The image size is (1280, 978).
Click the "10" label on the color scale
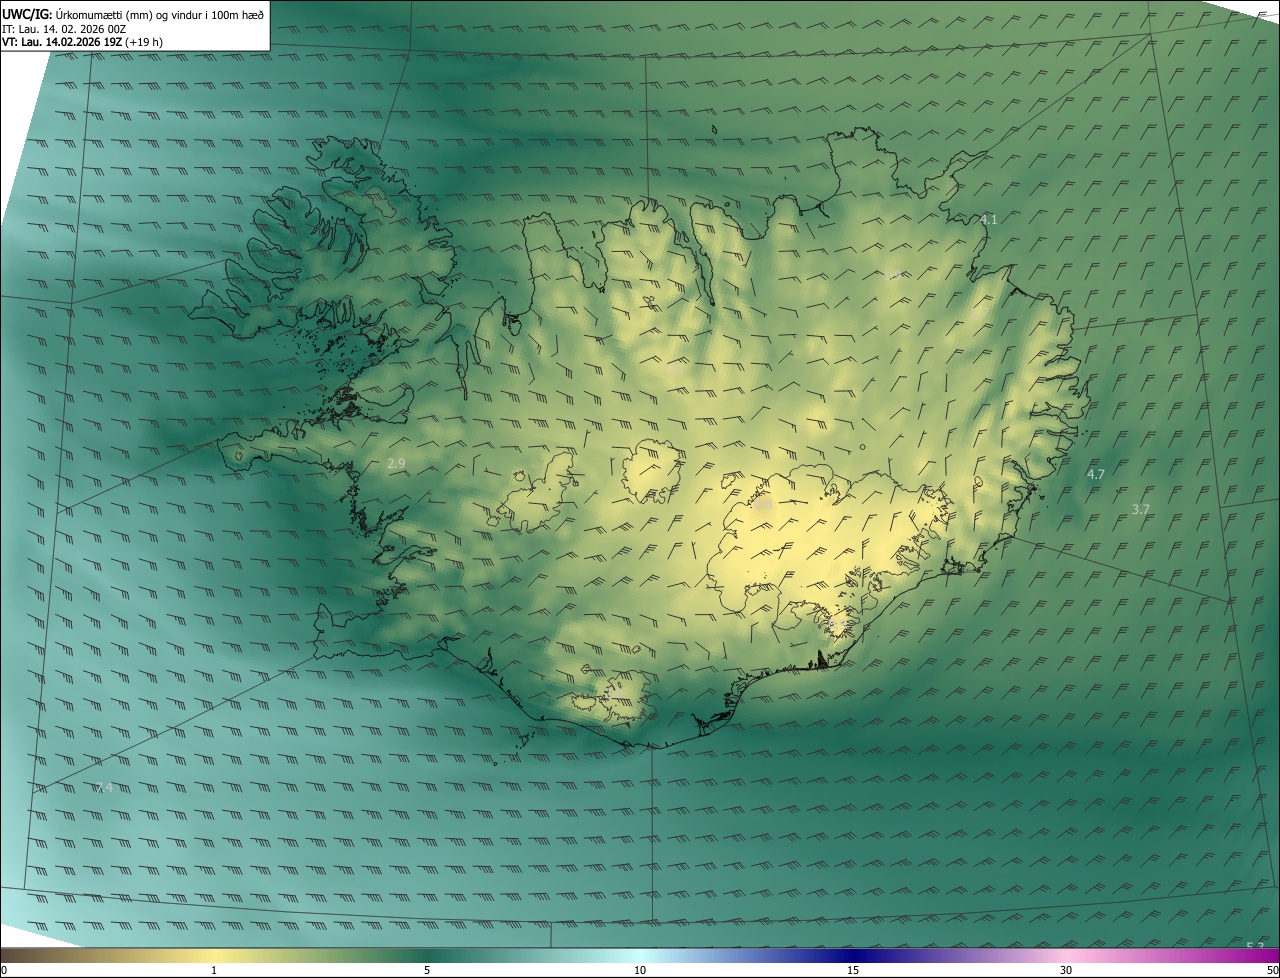tap(640, 971)
